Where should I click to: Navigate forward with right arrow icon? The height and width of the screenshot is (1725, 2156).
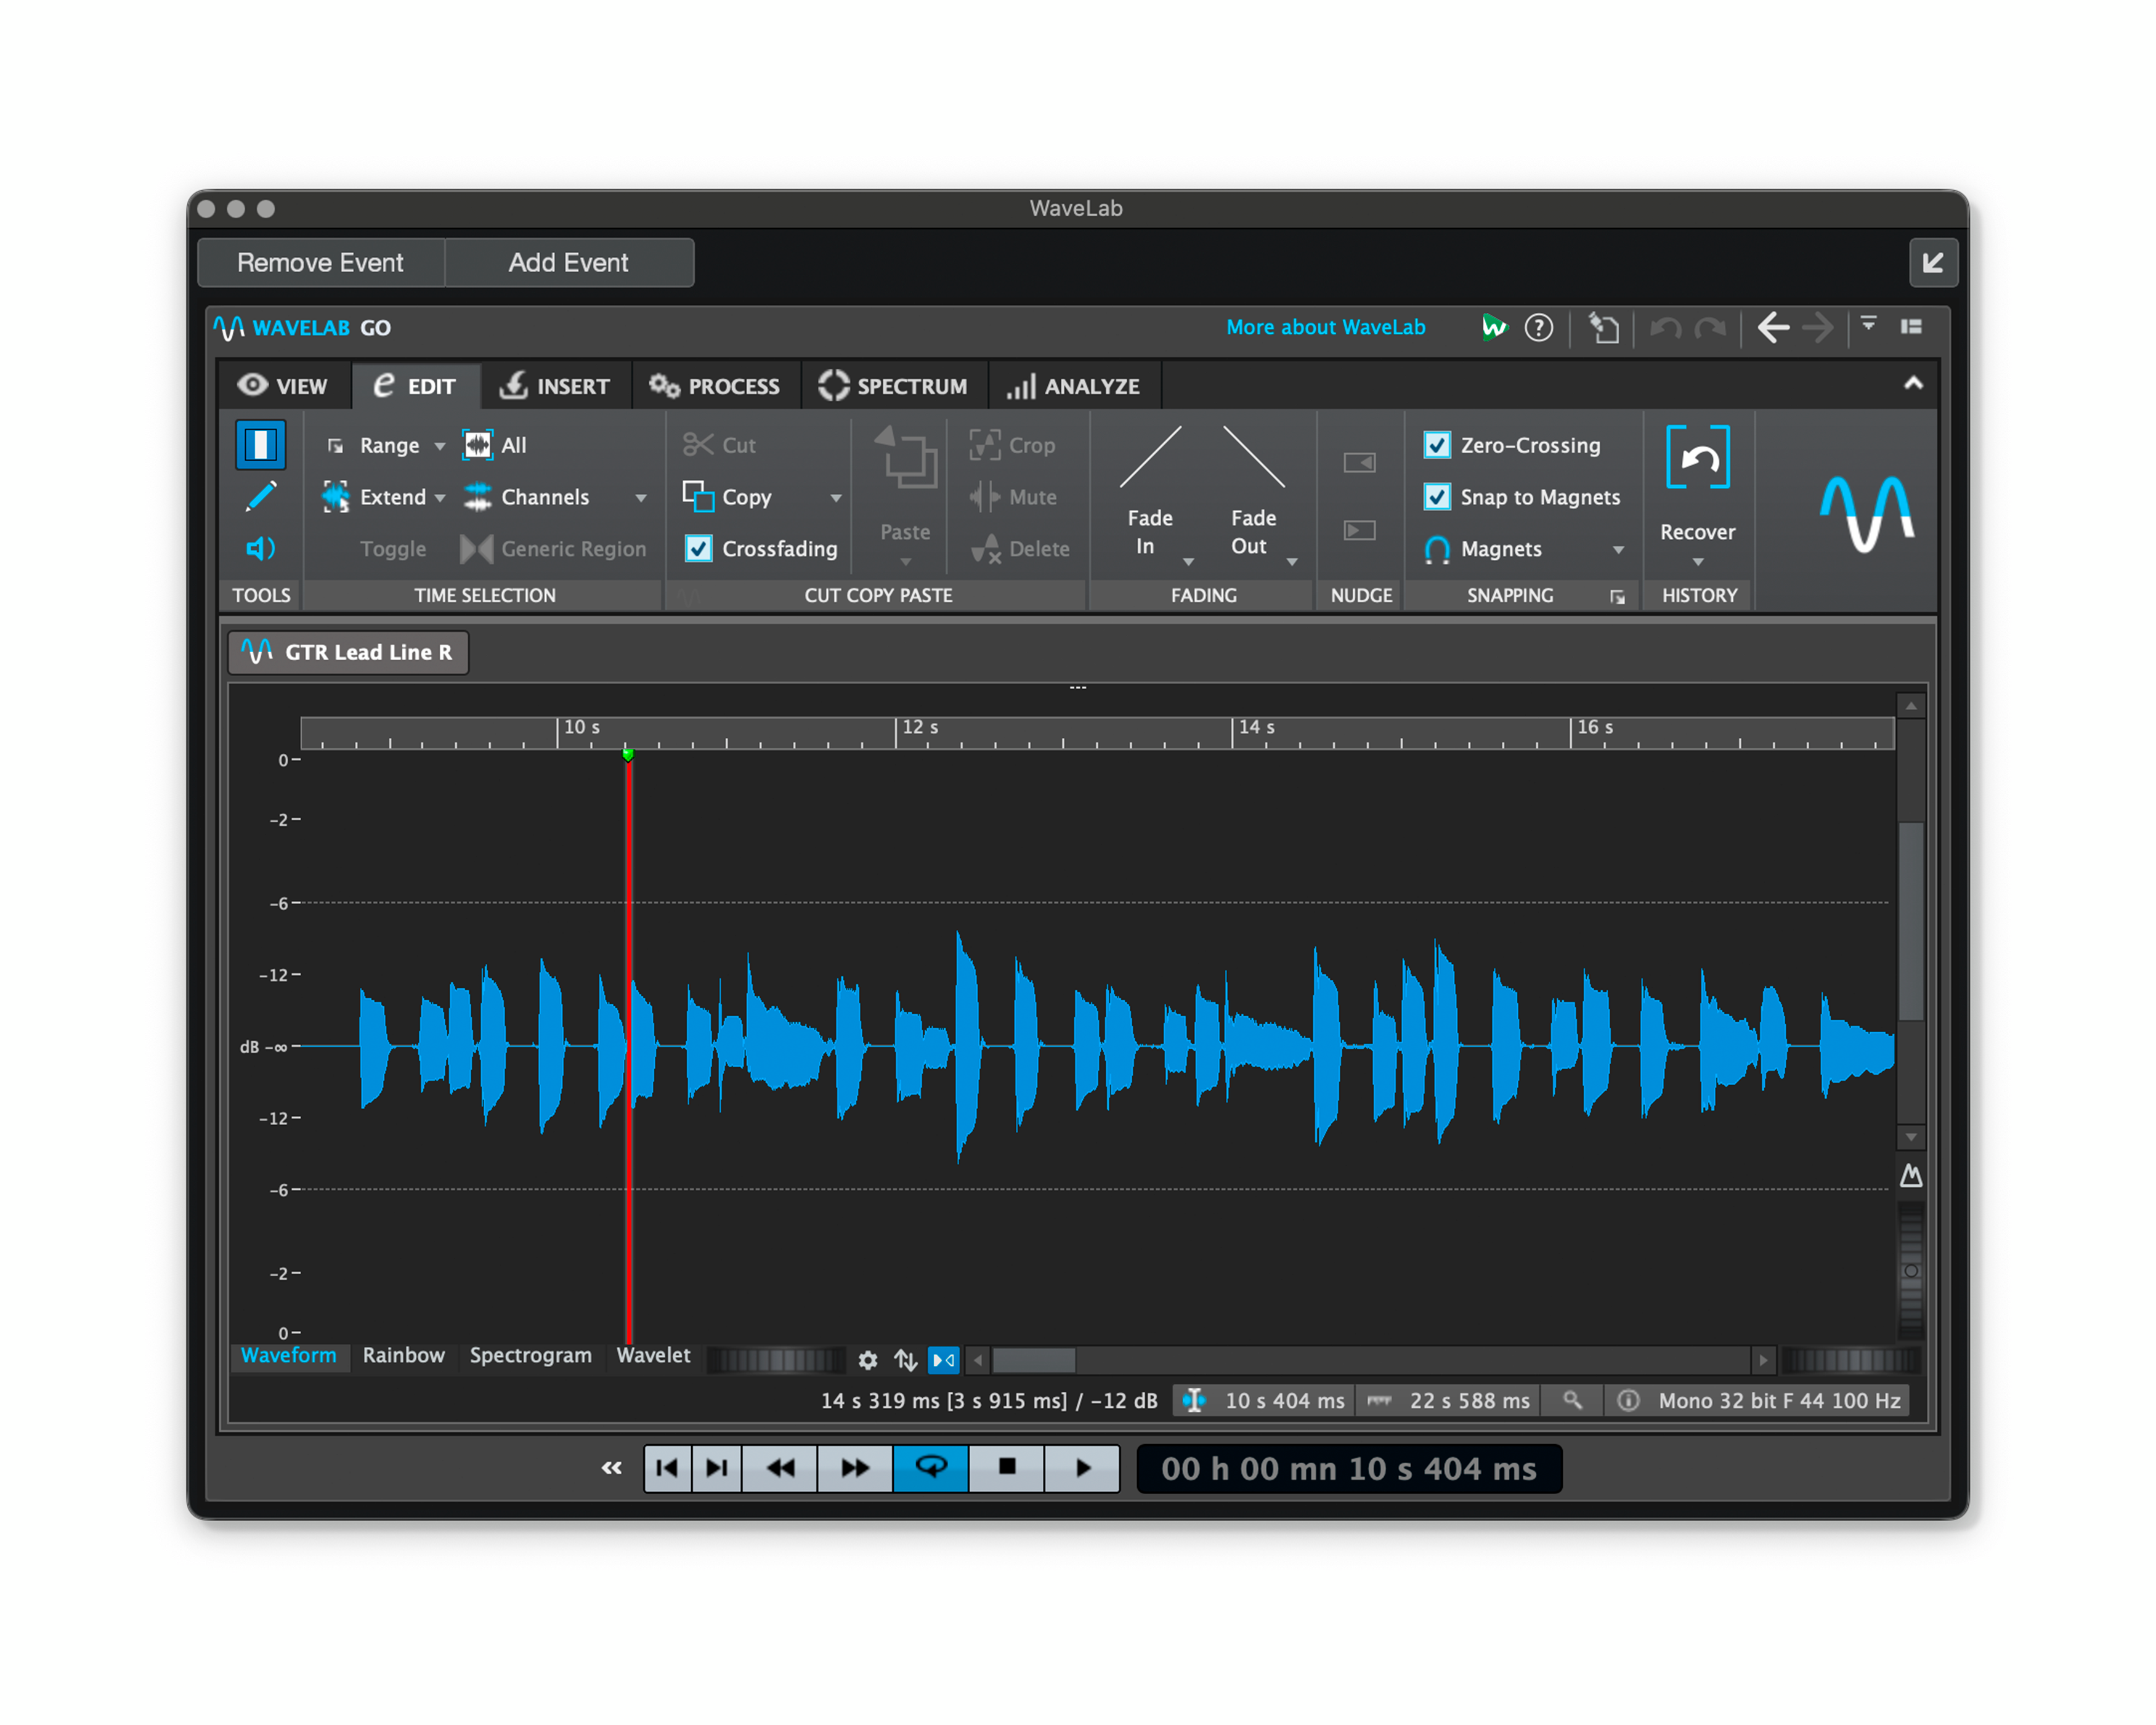coord(1817,327)
